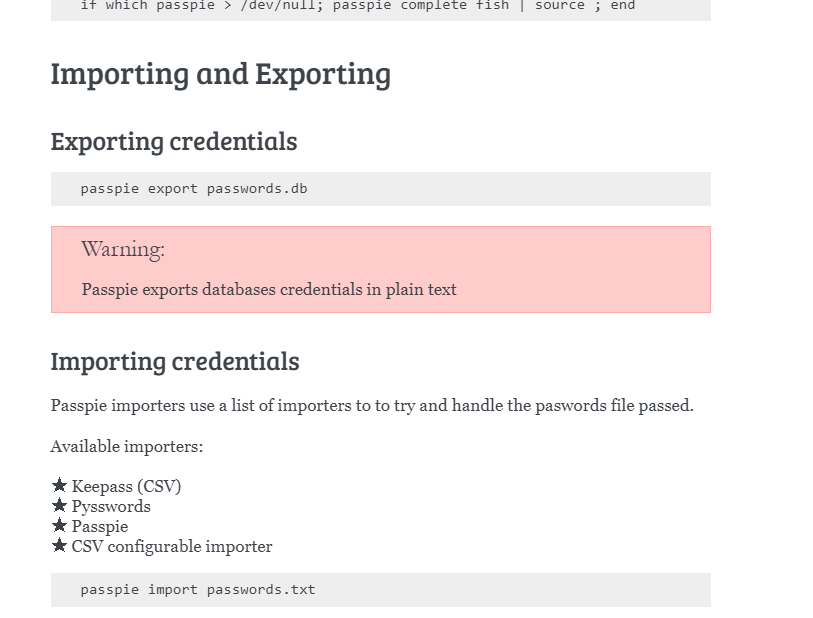Image resolution: width=813 pixels, height=618 pixels.
Task: Click the "passpie export passwords.db" code block
Action: 194,189
